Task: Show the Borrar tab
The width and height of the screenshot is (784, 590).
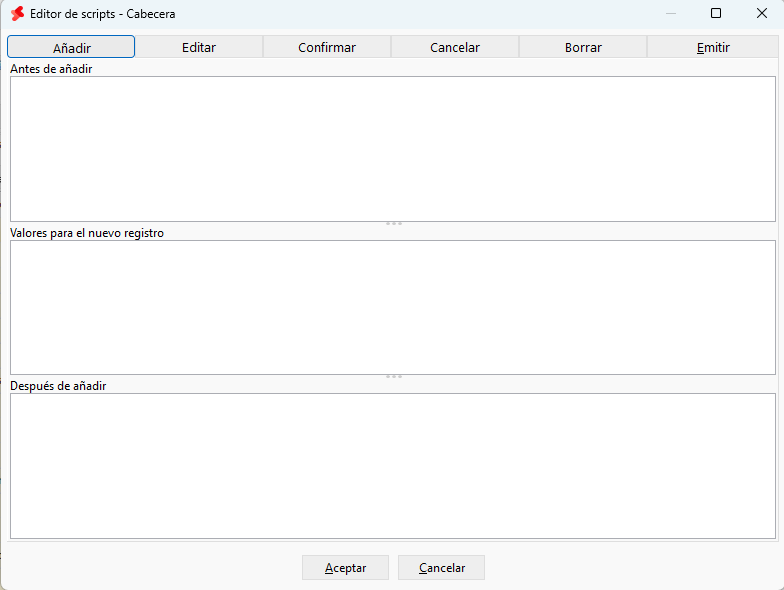Action: coord(583,47)
